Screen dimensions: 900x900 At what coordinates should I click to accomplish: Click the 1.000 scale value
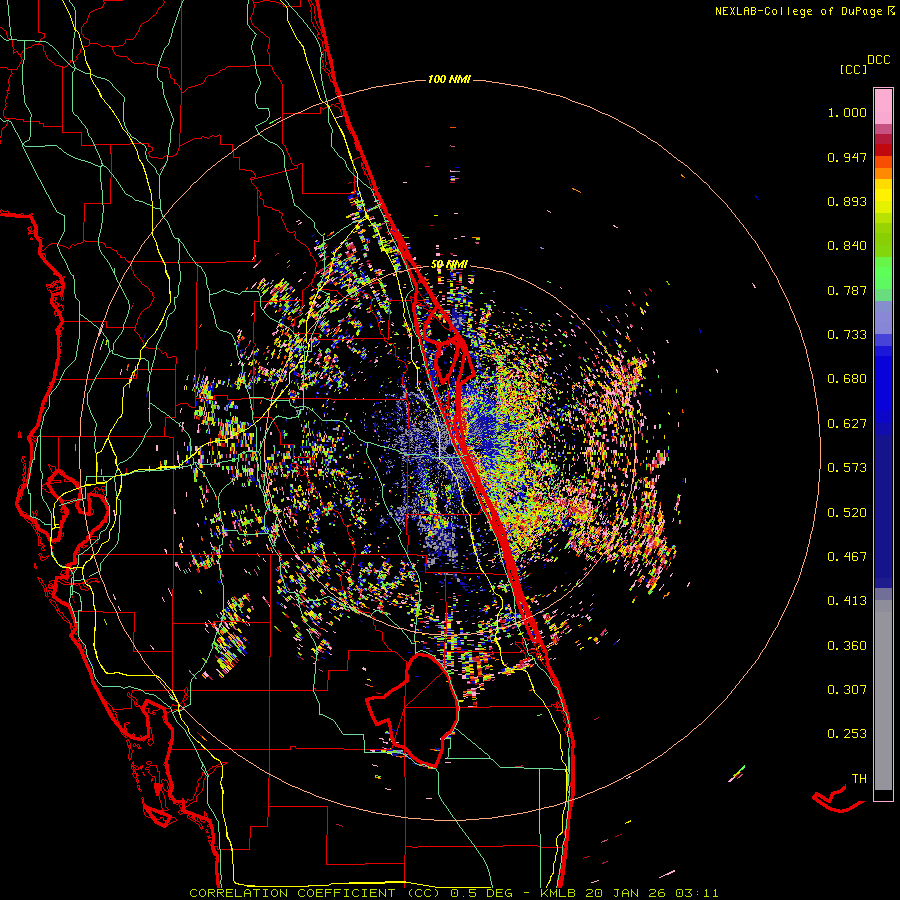(847, 112)
